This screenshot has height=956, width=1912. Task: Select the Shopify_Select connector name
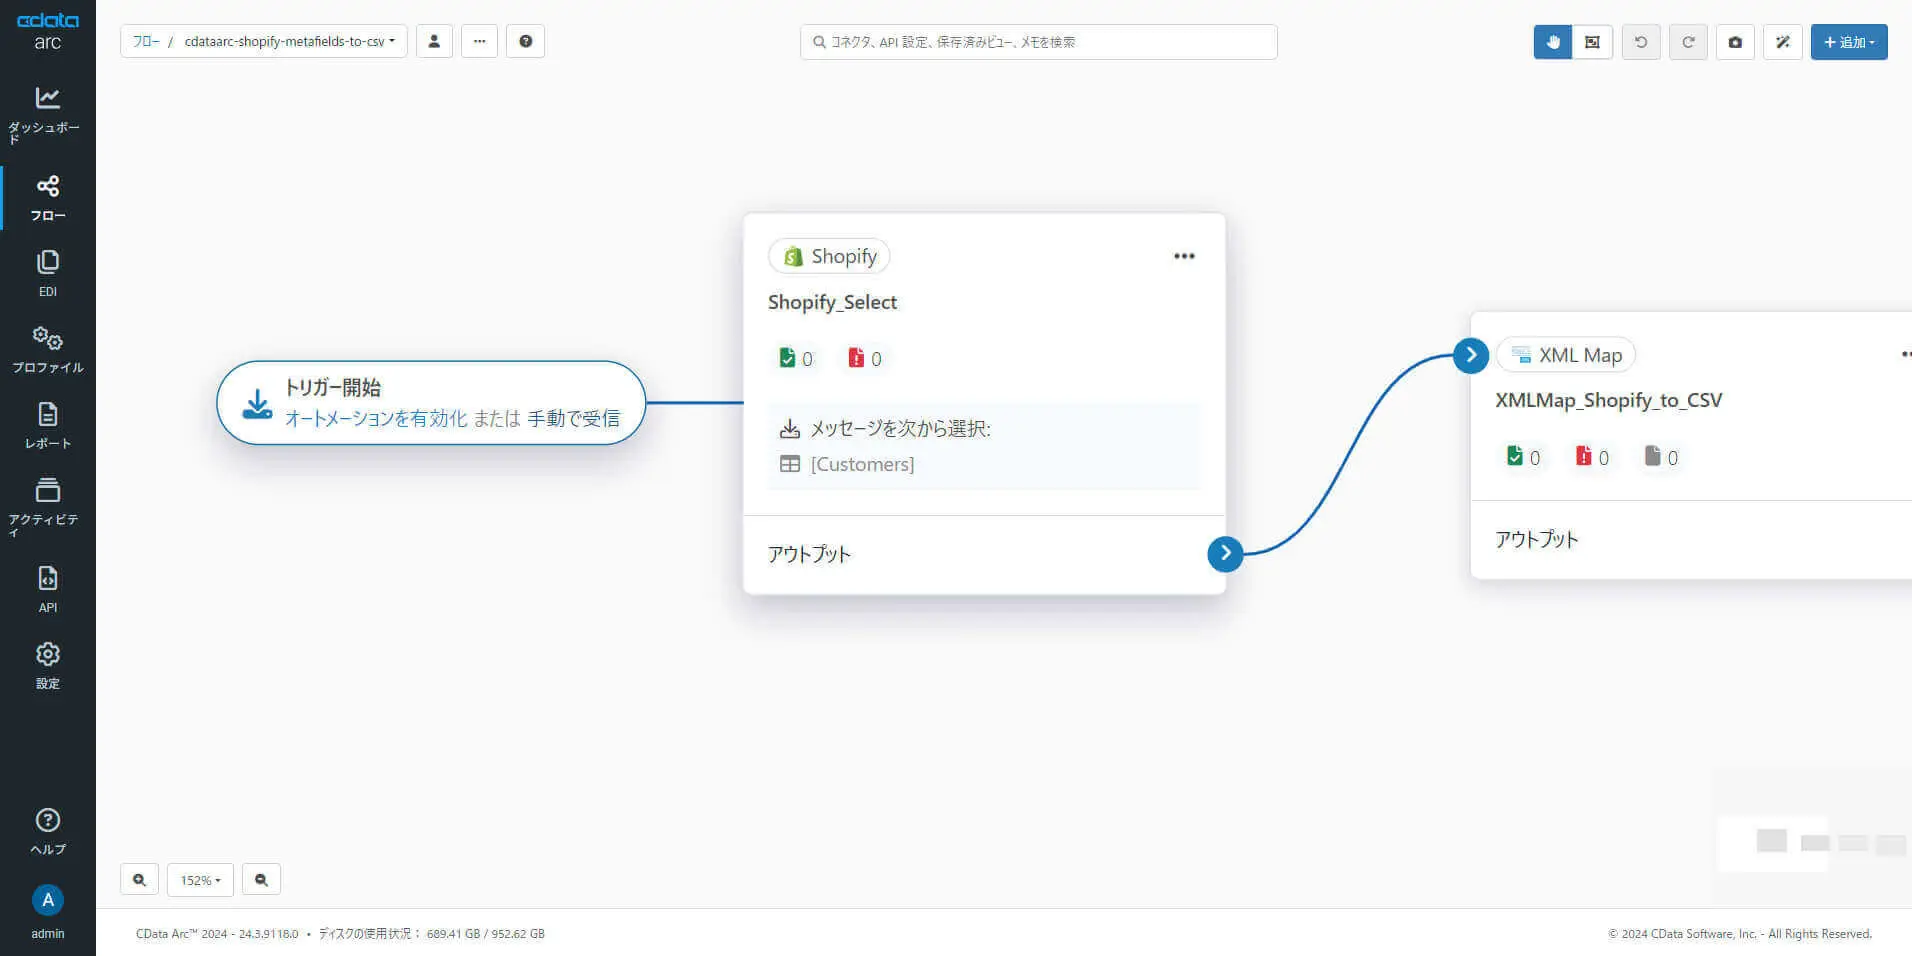click(x=832, y=302)
